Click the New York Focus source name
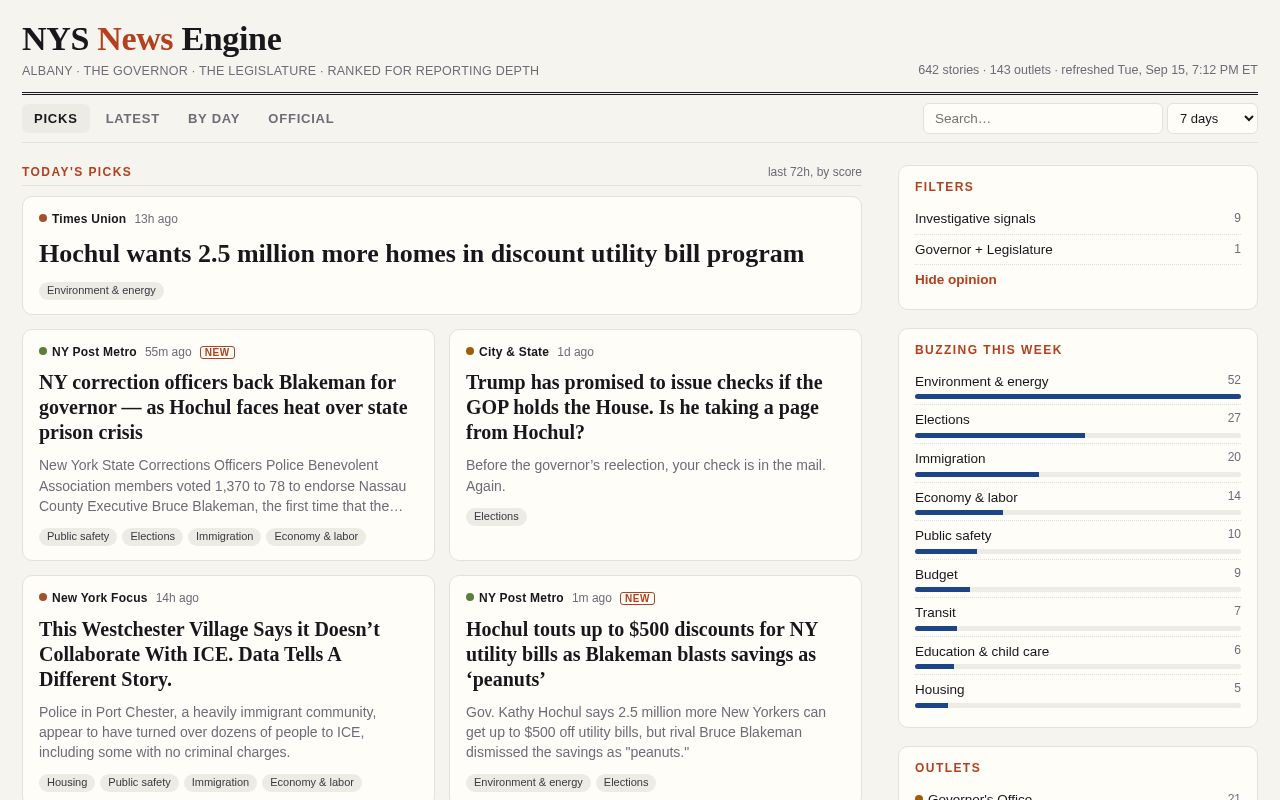 click(100, 598)
